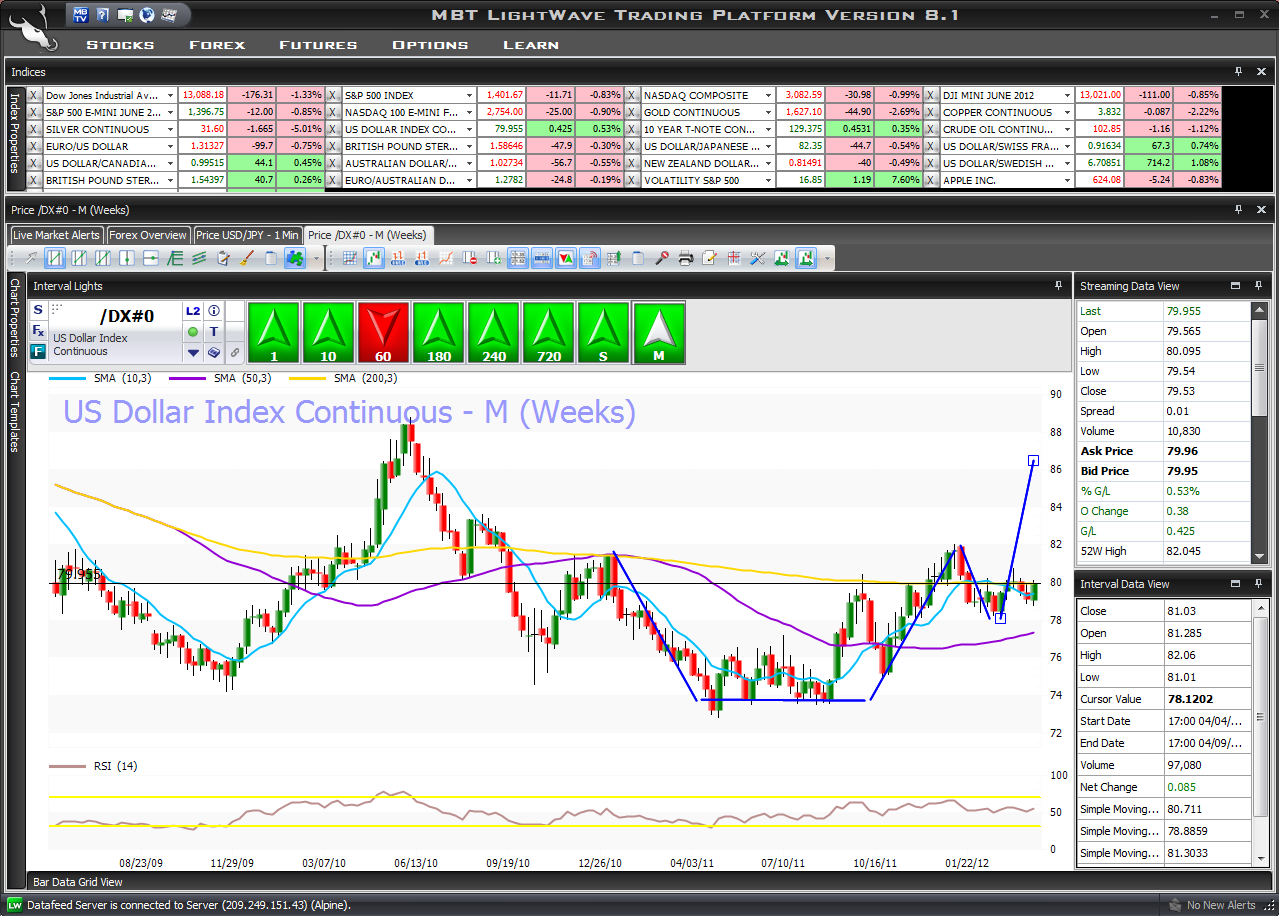Switch to Price USD/JPY - 1 Min tab

[x=247, y=235]
